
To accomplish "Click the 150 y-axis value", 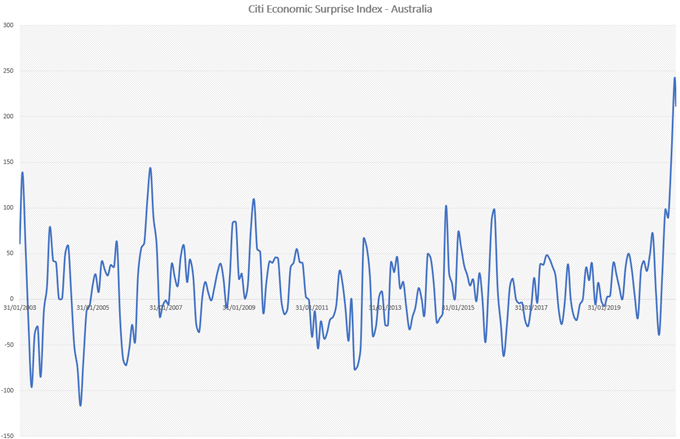I will pyautogui.click(x=8, y=162).
